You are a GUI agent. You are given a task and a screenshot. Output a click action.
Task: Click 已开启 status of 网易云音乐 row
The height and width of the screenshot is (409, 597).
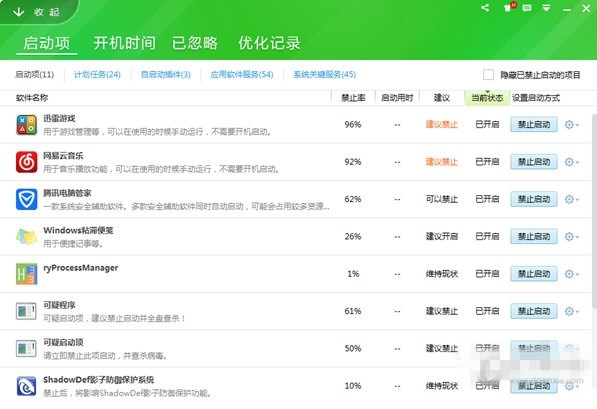click(x=487, y=162)
